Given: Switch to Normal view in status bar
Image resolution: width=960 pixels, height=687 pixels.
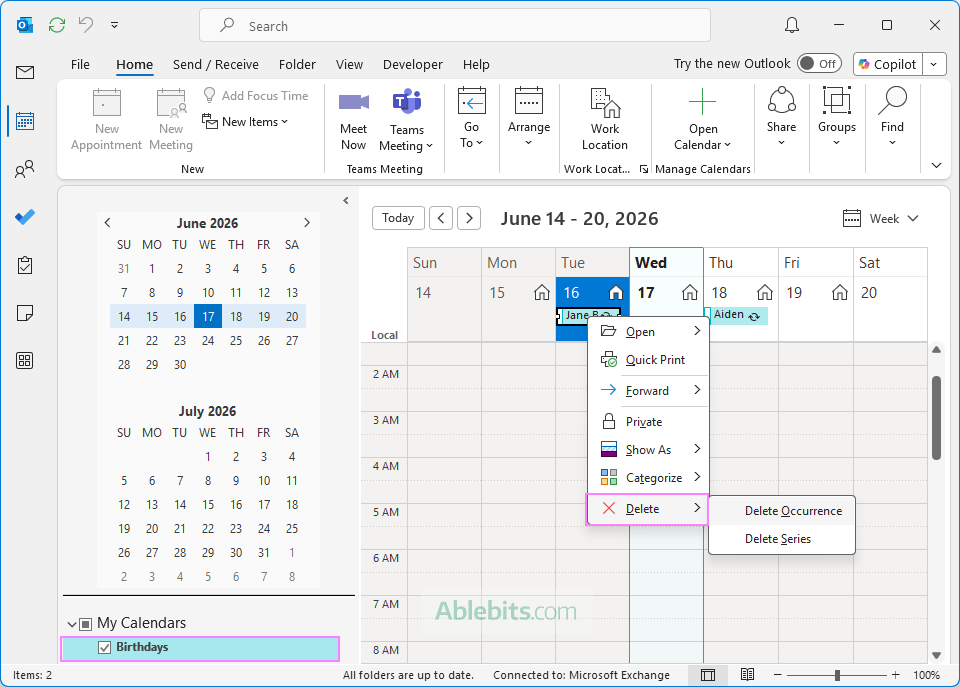Looking at the screenshot, I should tap(708, 675).
